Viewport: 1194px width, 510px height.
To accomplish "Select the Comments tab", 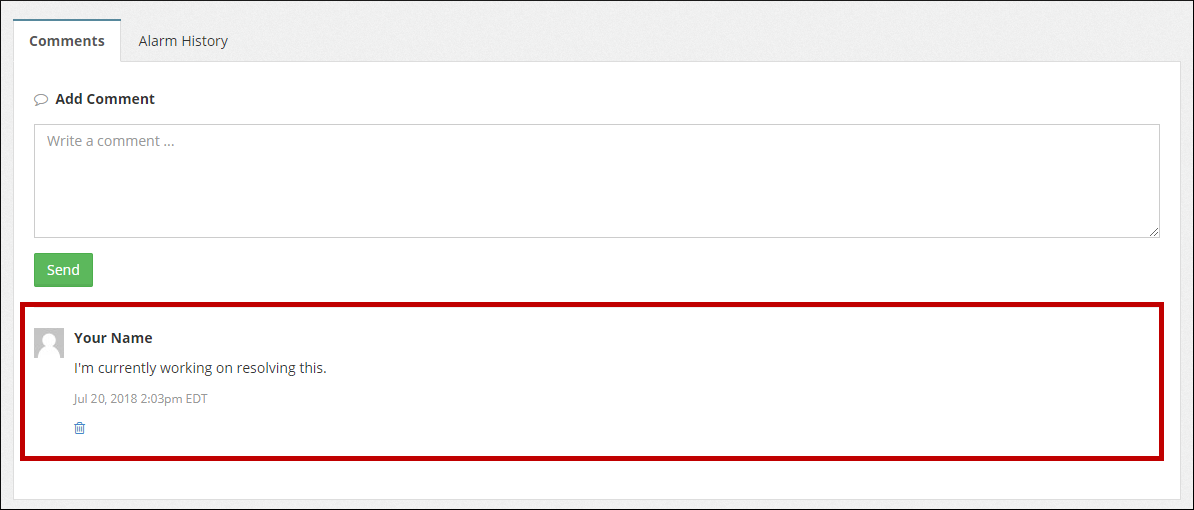I will pos(67,41).
